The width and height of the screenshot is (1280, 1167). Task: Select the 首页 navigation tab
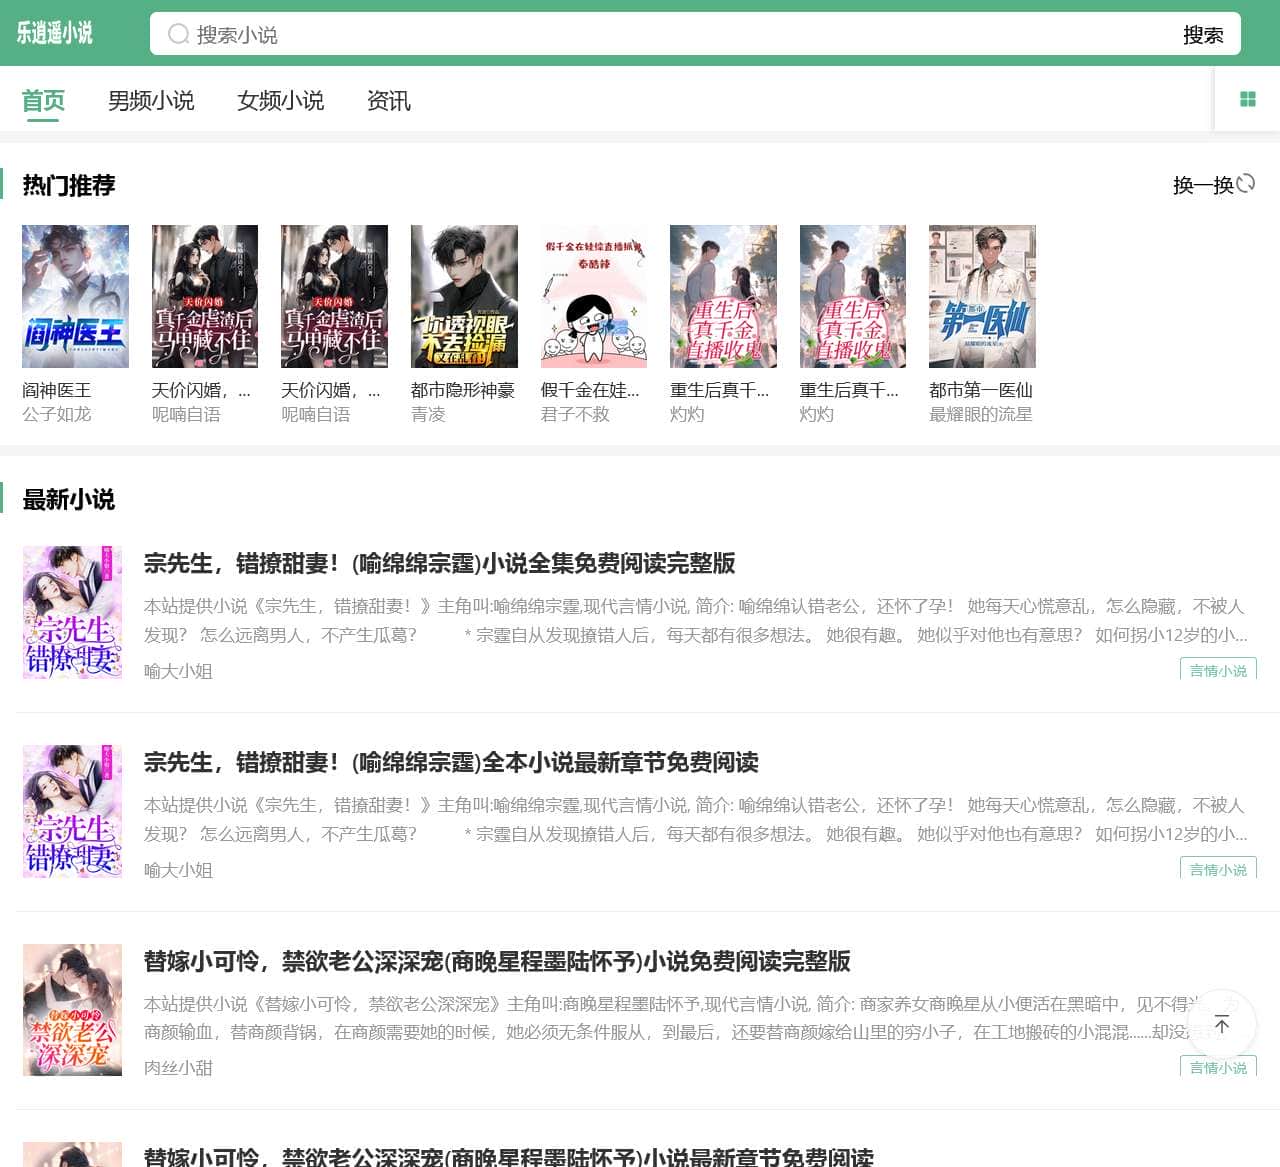tap(43, 101)
